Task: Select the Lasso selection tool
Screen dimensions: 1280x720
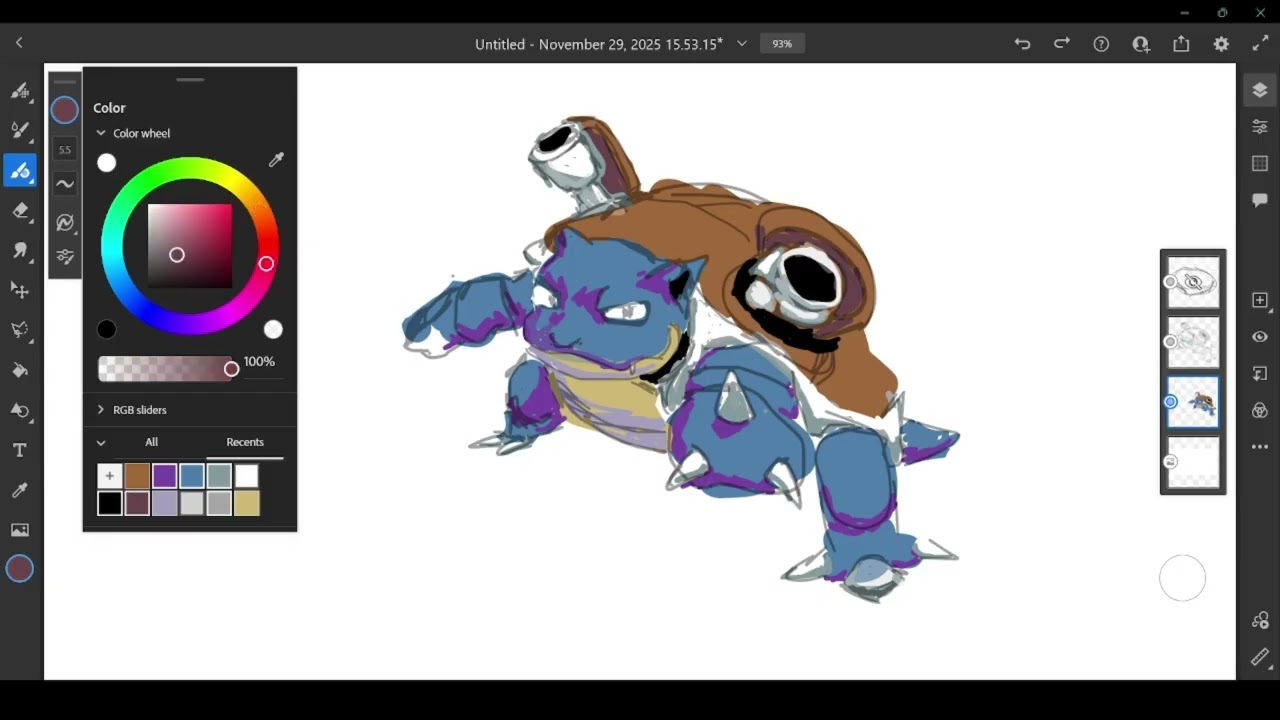Action: click(19, 330)
